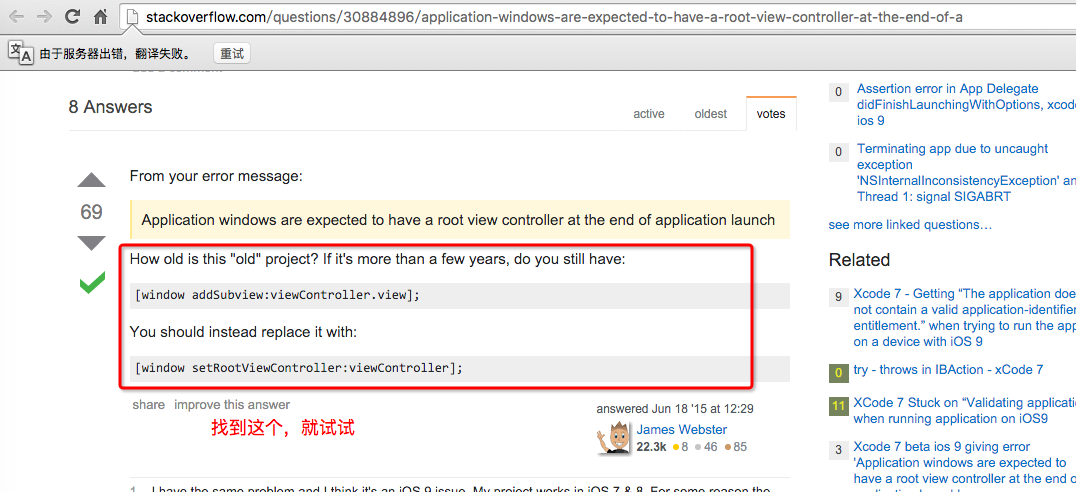The image size is (1076, 492).
Task: Sort answers by active tab
Action: pos(648,114)
